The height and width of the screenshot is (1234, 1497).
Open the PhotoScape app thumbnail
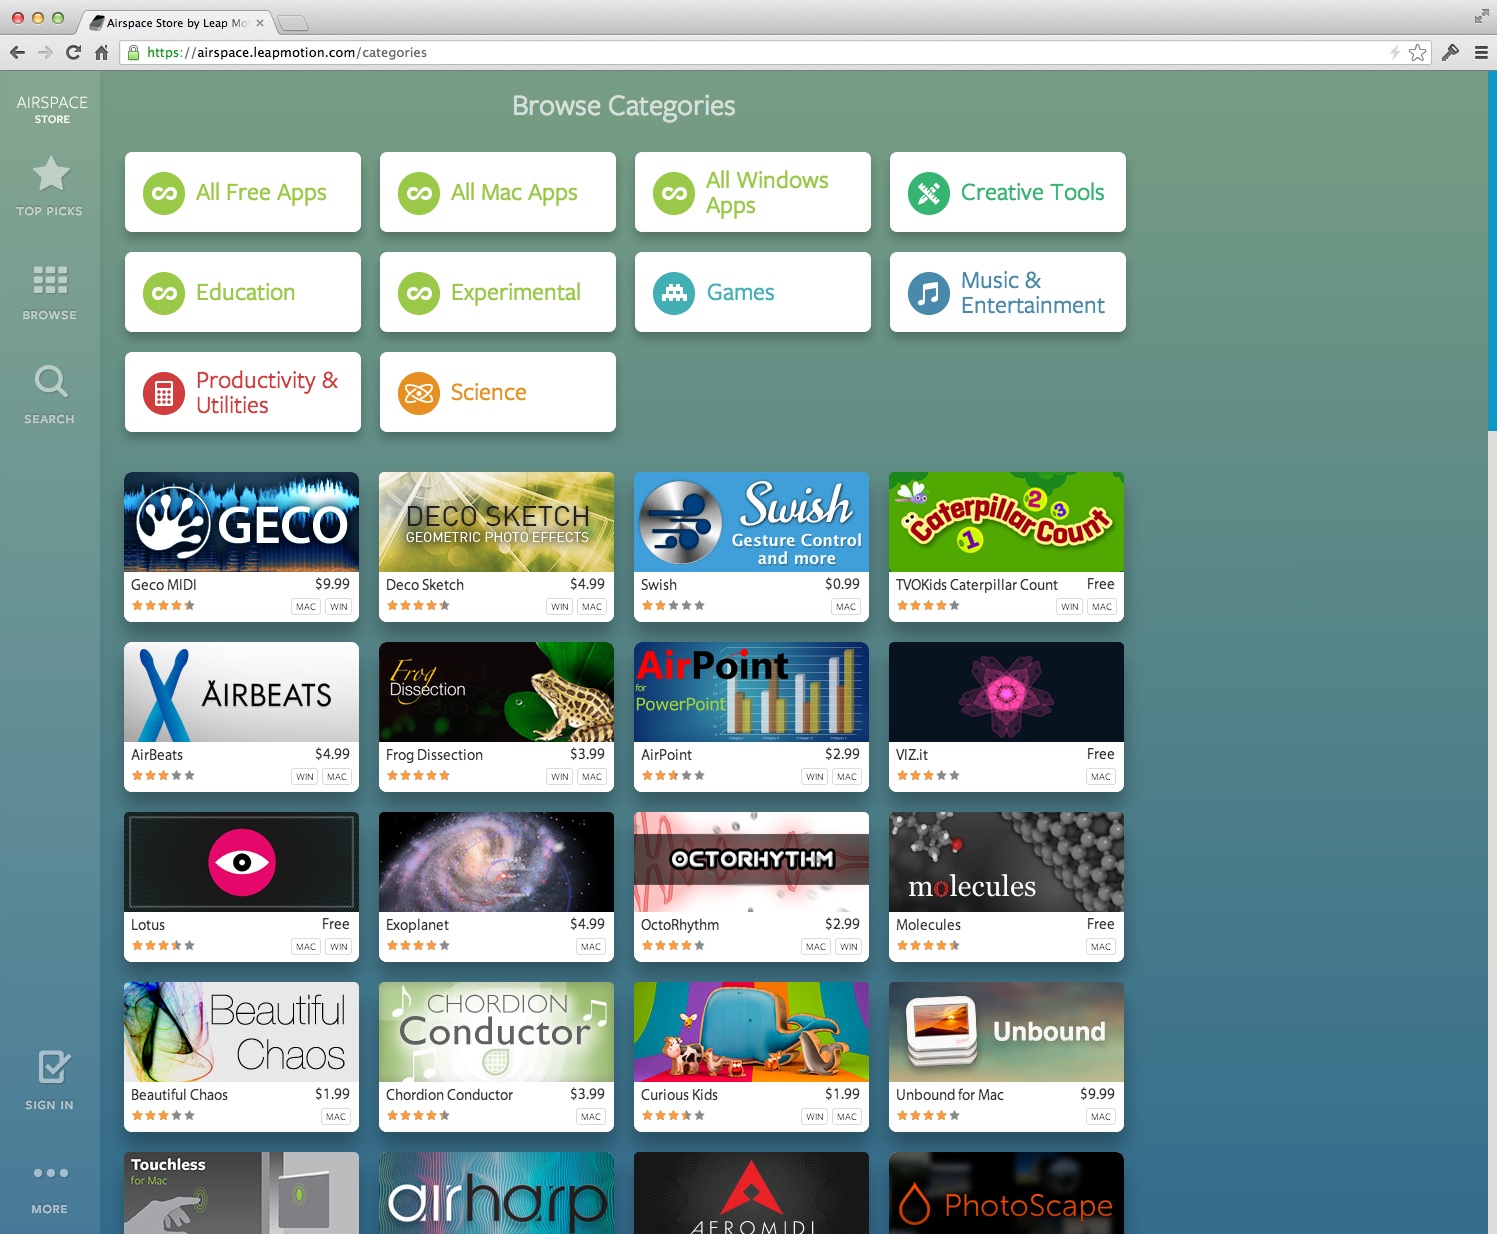point(1006,1193)
